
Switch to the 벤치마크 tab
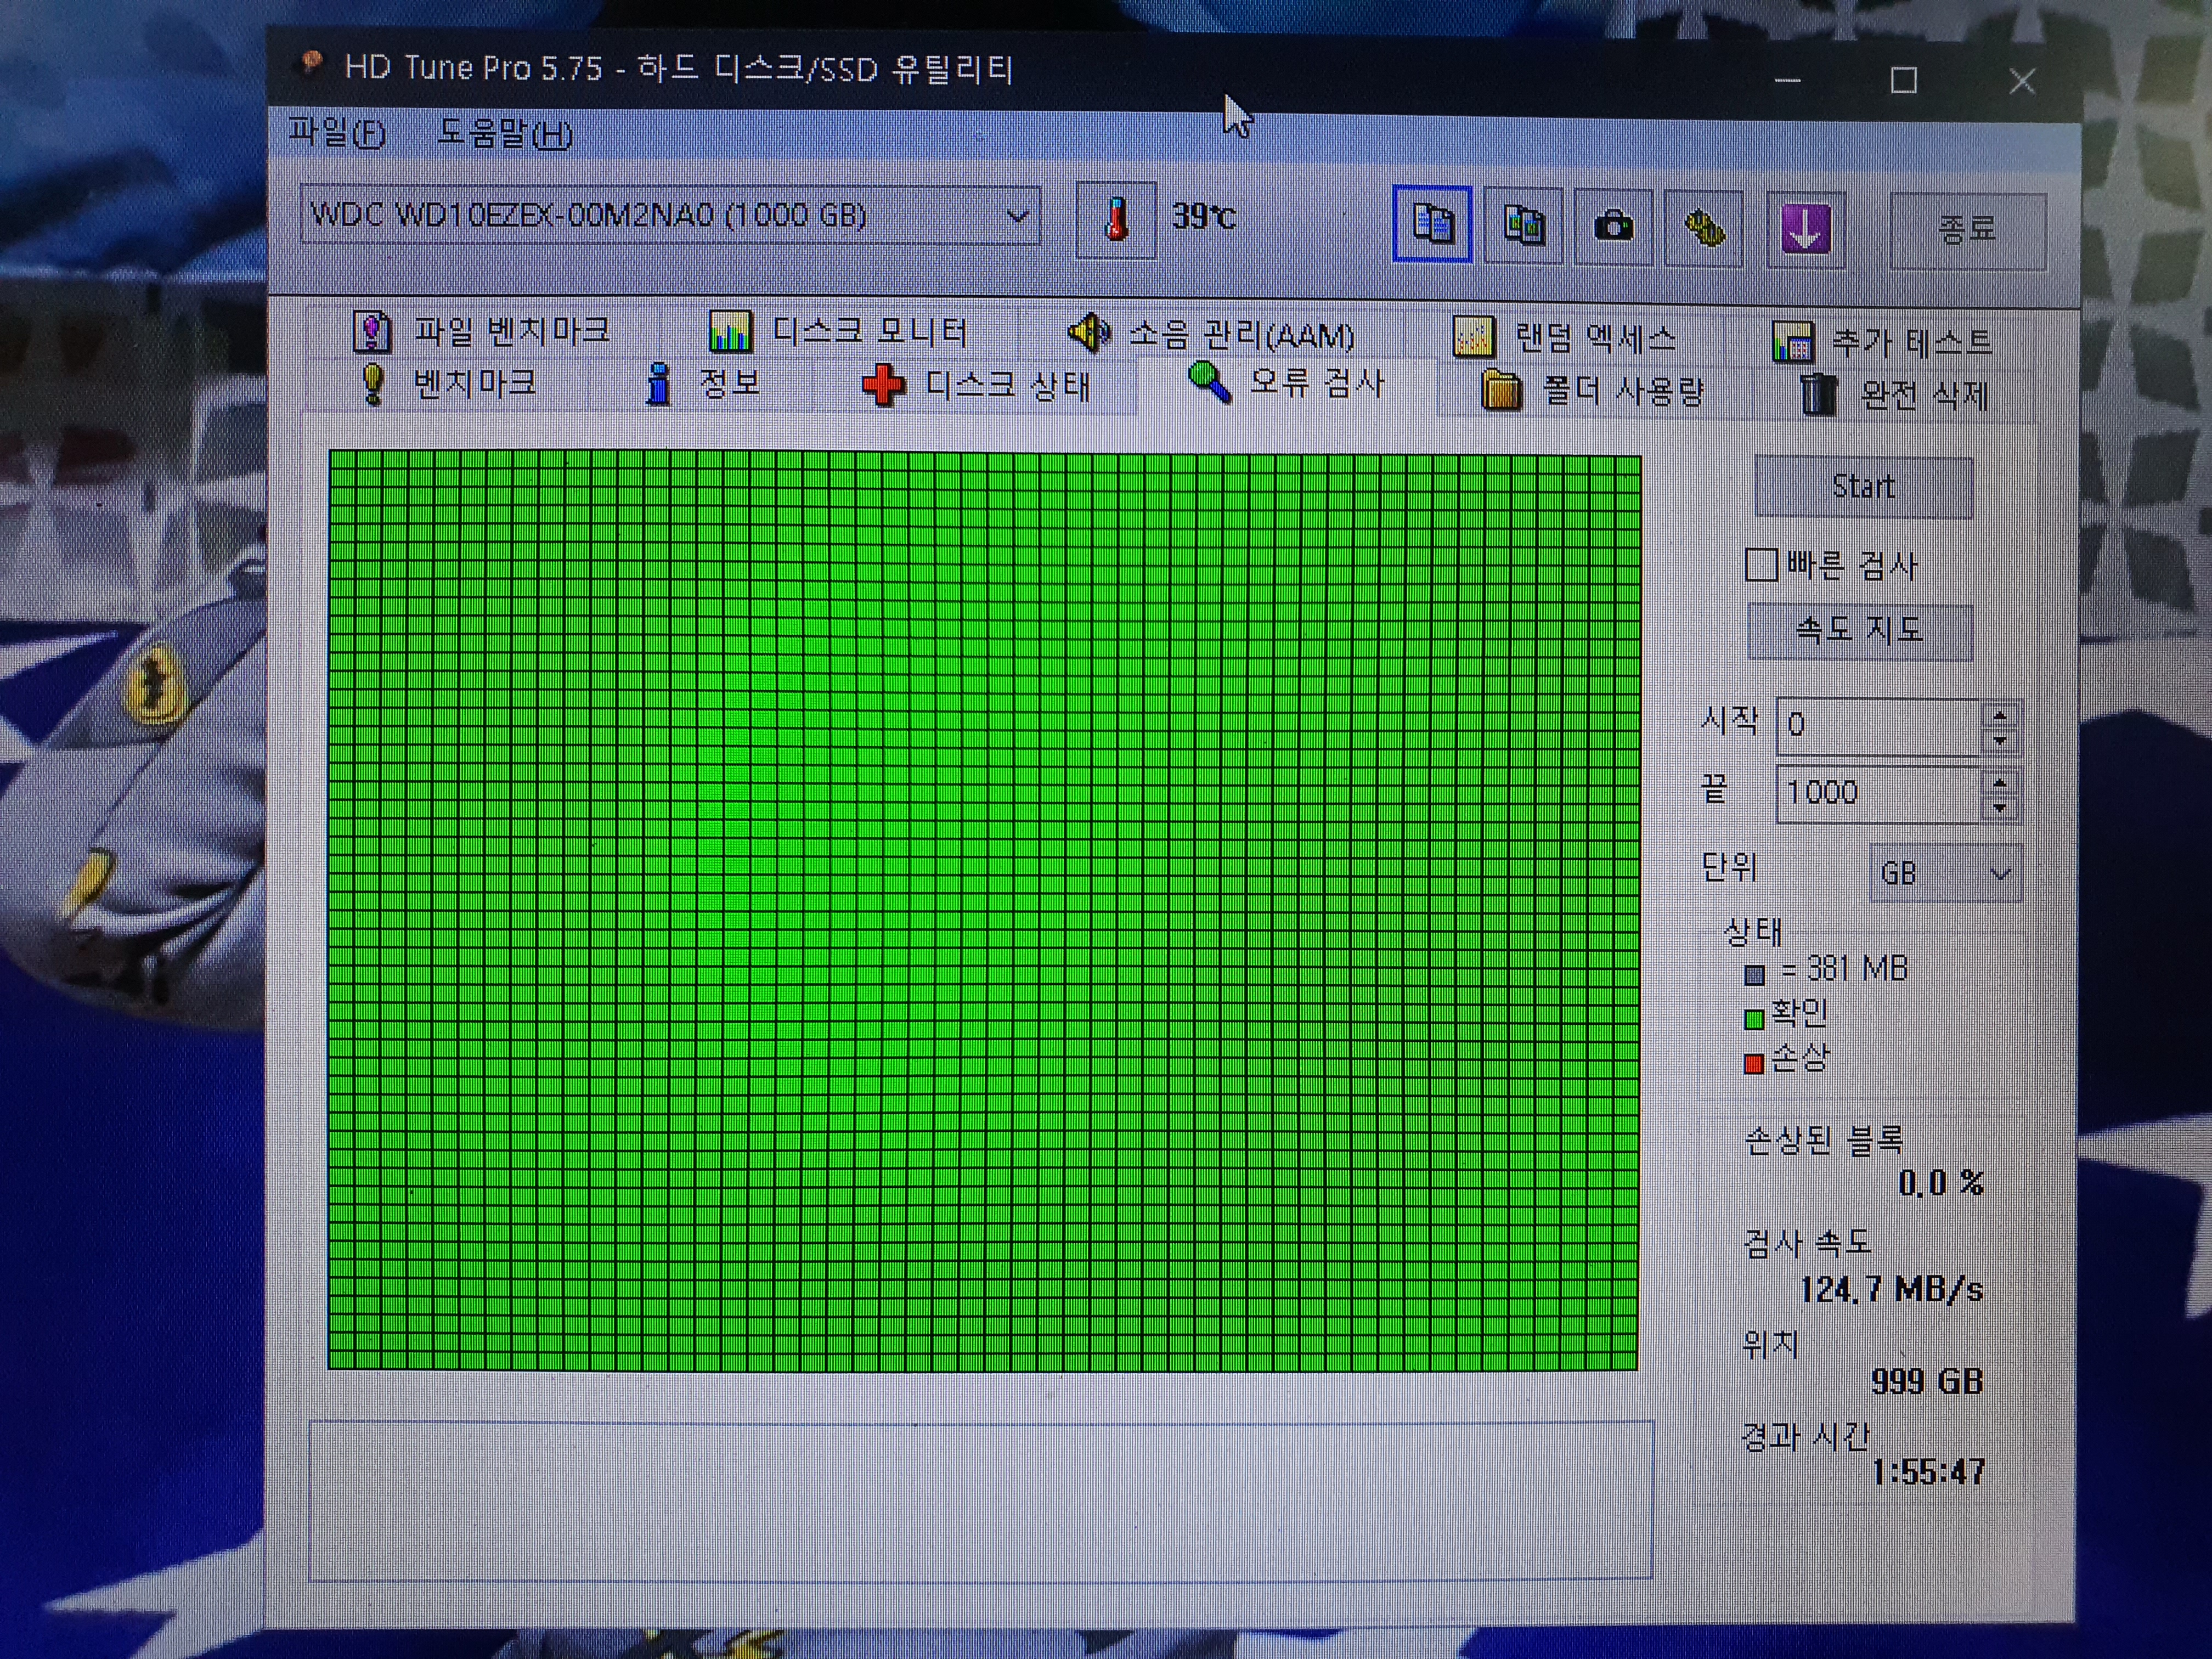[x=448, y=383]
